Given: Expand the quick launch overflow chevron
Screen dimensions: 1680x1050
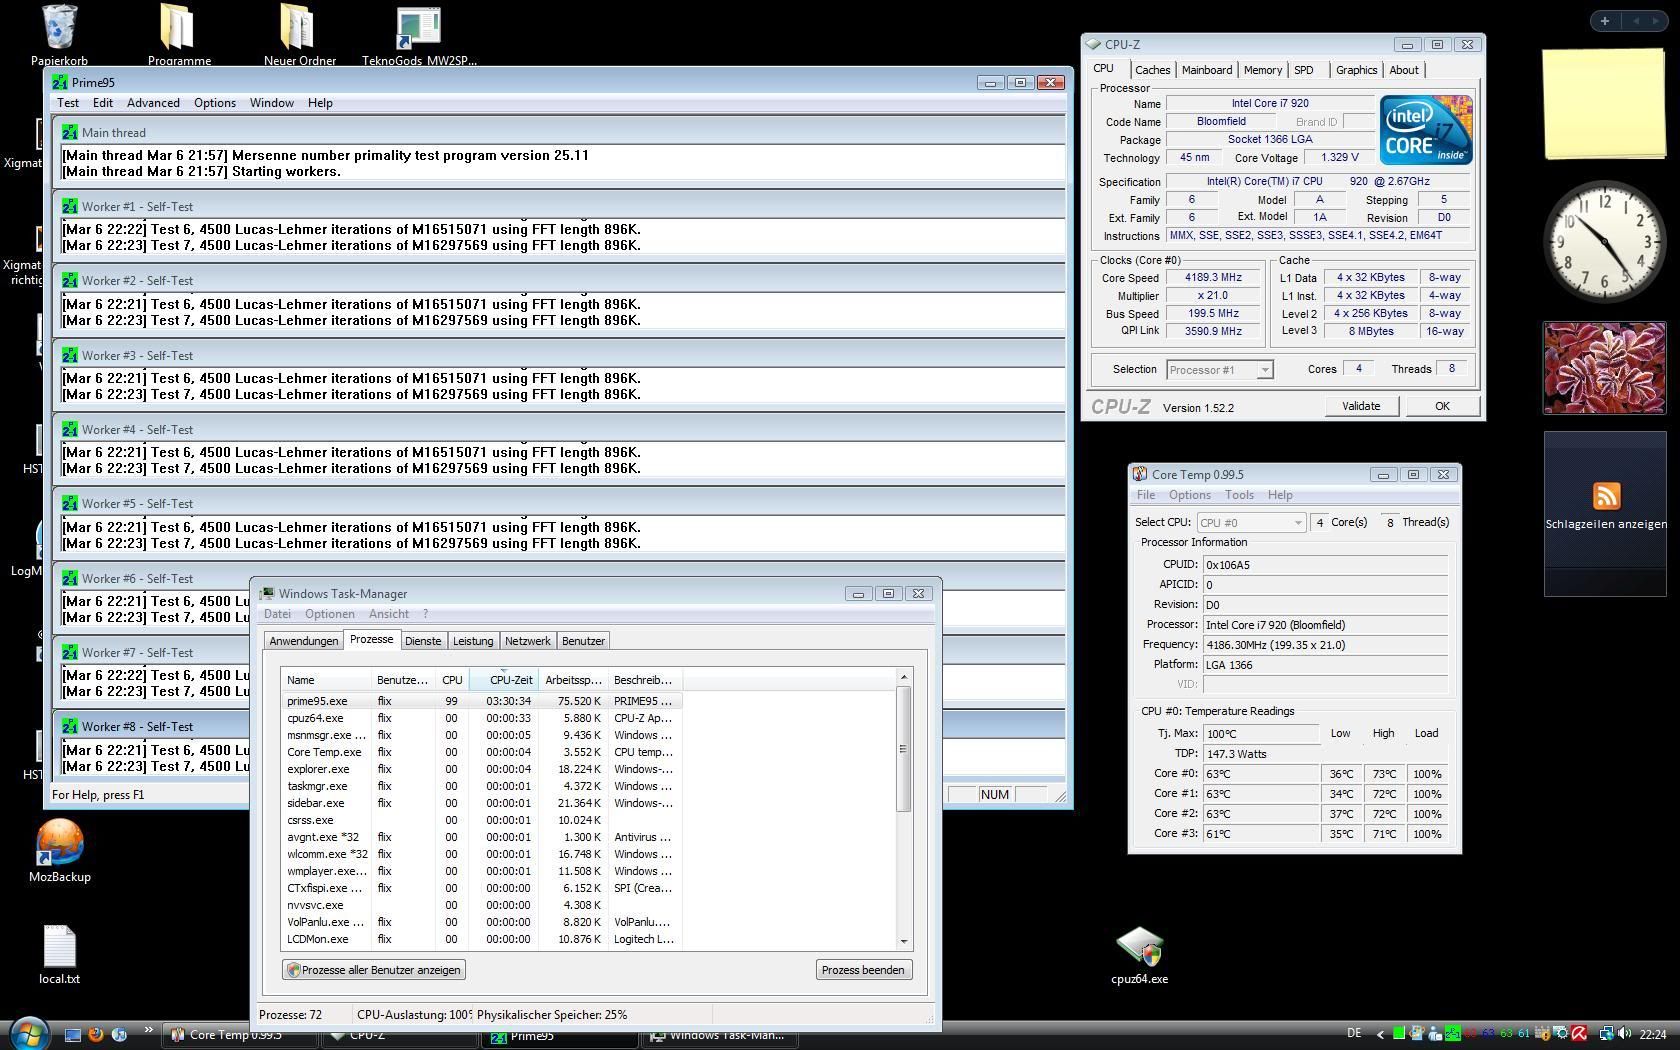Looking at the screenshot, I should tap(149, 1030).
